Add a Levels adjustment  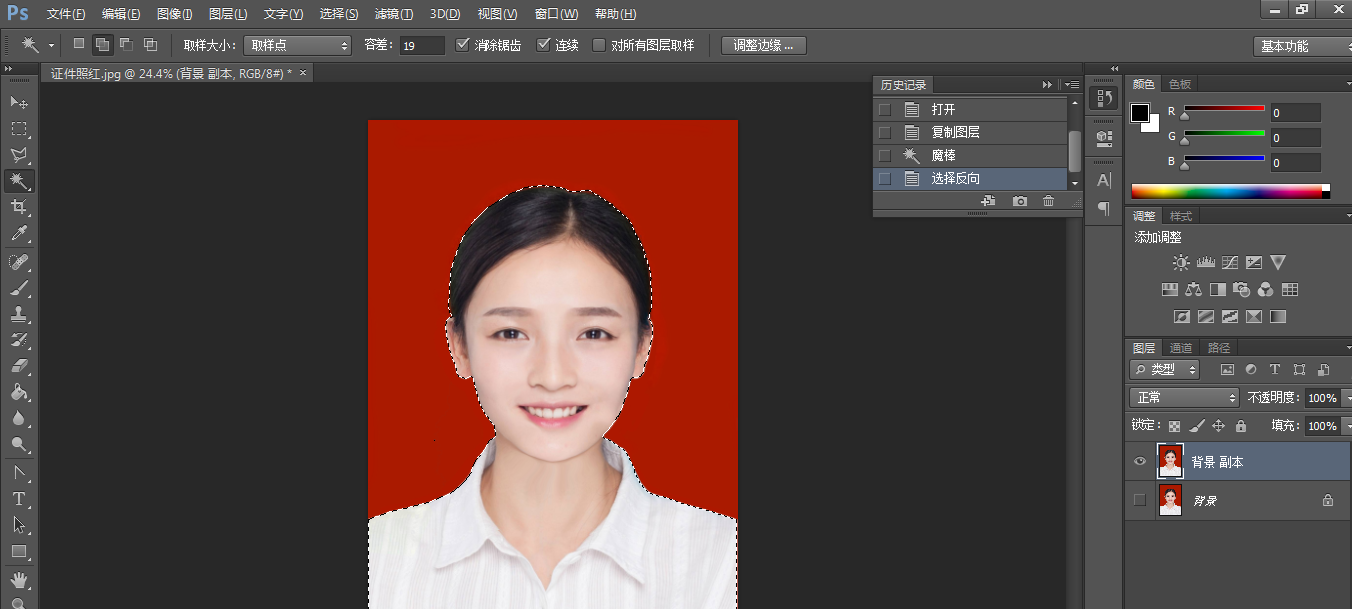1205,263
